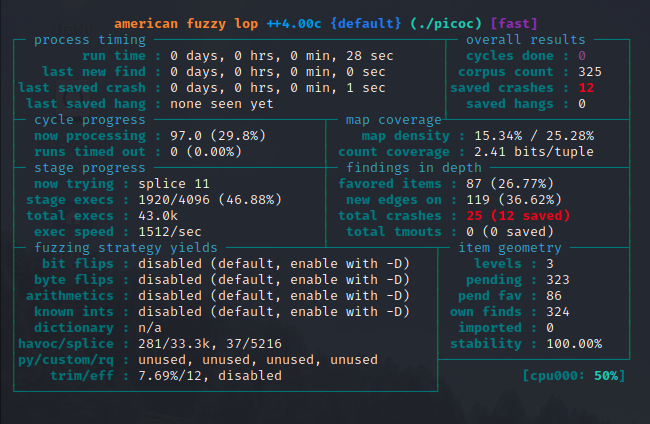Viewport: 650px width, 424px height.
Task: Select the run time value
Action: [282, 56]
